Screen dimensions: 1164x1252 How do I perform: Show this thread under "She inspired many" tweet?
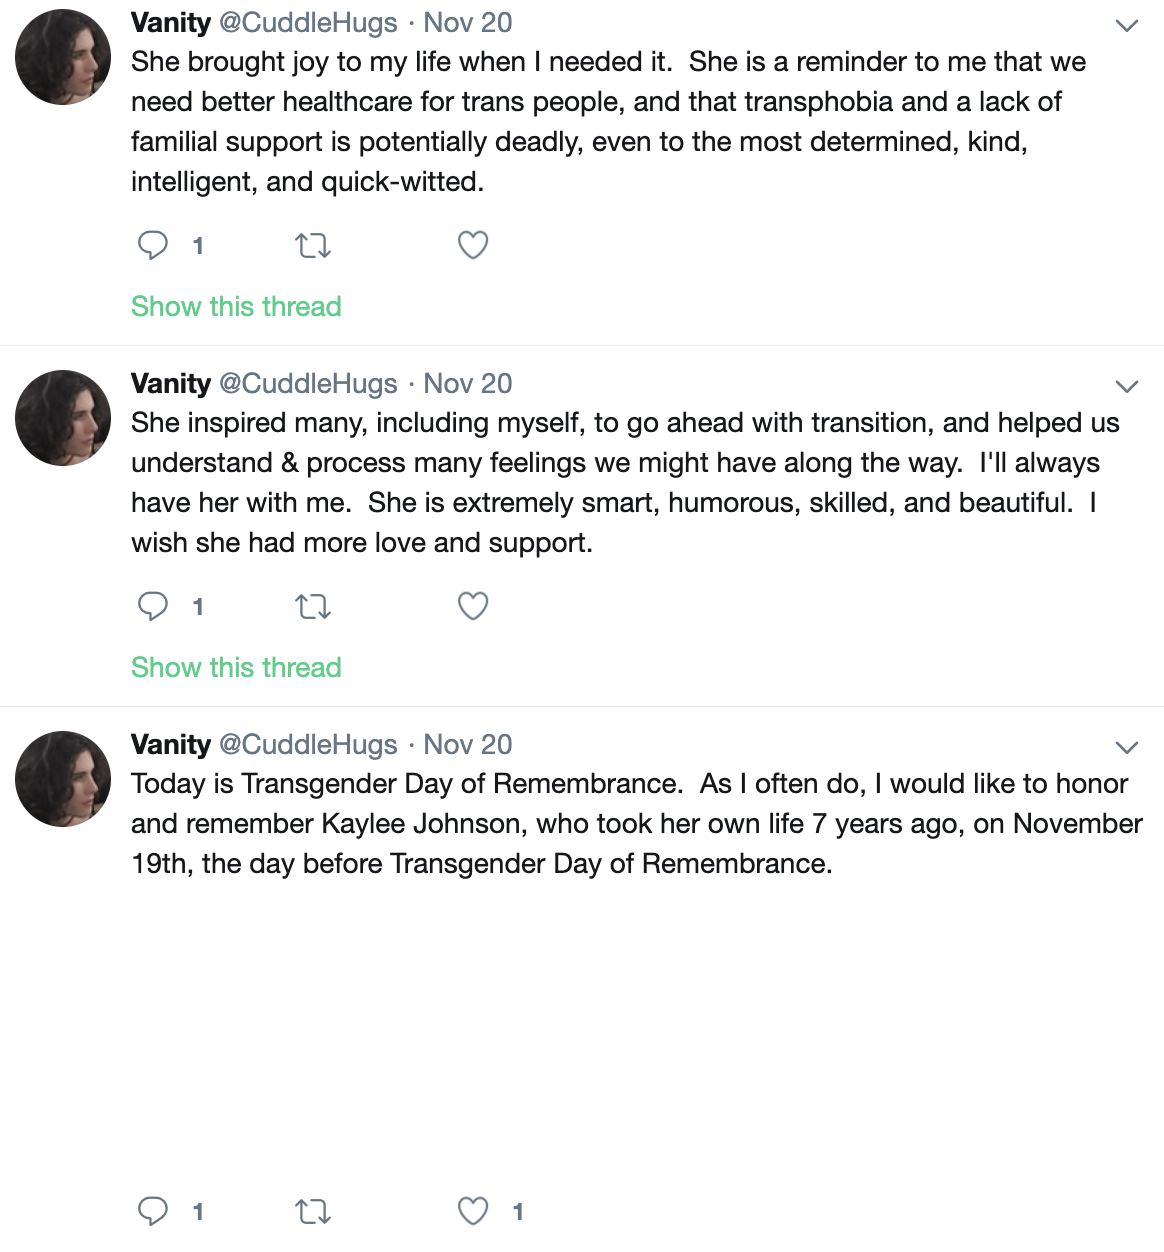click(x=236, y=667)
